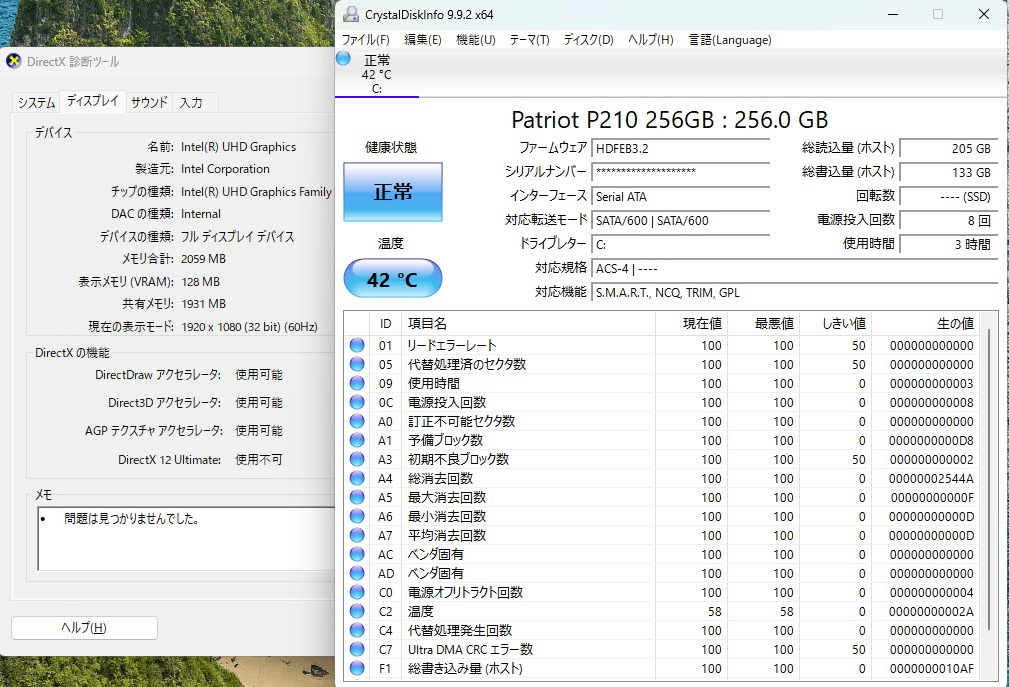Screen dimensions: 1009x687
Task: Click status circle for ID A4 総消去回数
Action: tap(357, 478)
